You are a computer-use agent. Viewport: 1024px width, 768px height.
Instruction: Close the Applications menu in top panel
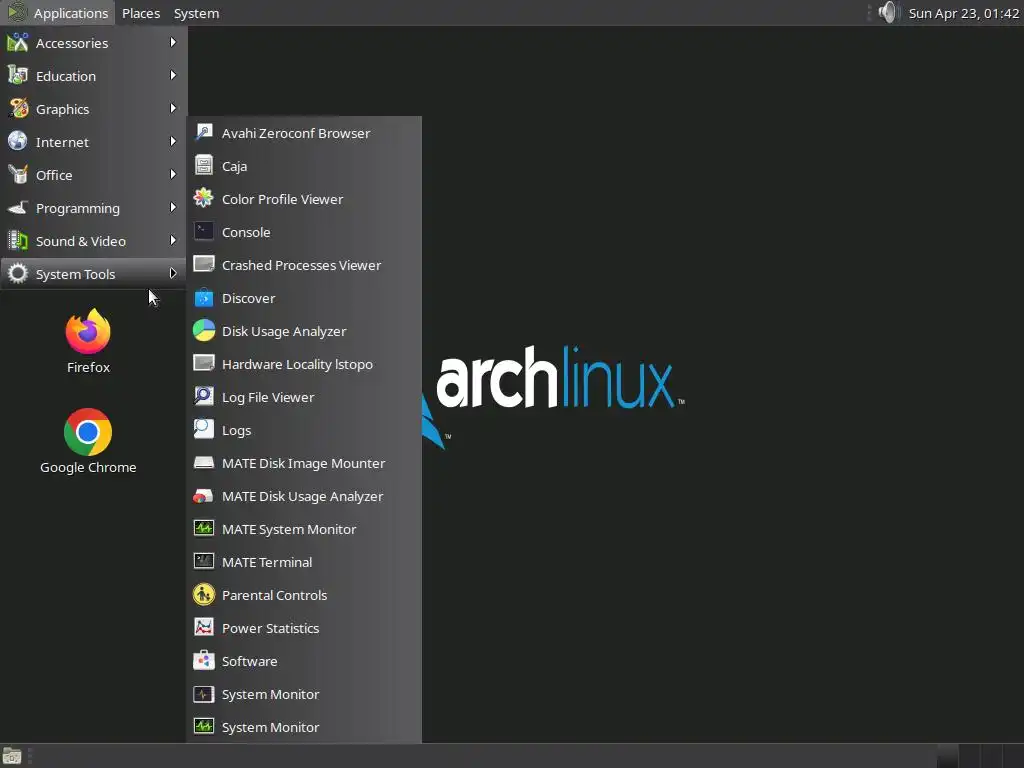pos(58,13)
